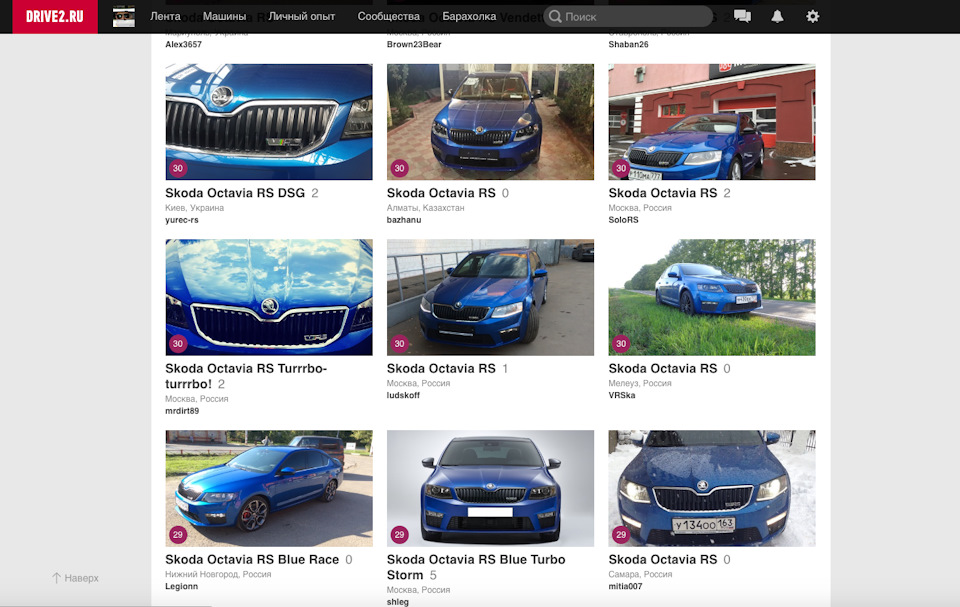Viewport: 960px width, 607px height.
Task: Open the Барахолка menu item
Action: click(469, 17)
